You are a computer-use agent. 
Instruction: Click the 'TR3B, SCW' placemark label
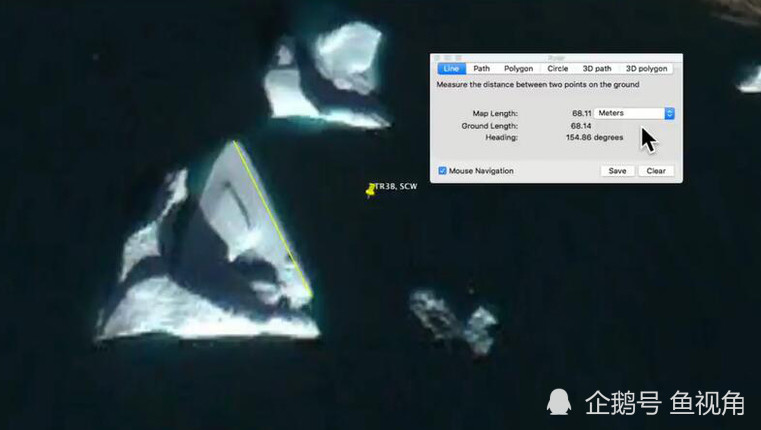(395, 187)
